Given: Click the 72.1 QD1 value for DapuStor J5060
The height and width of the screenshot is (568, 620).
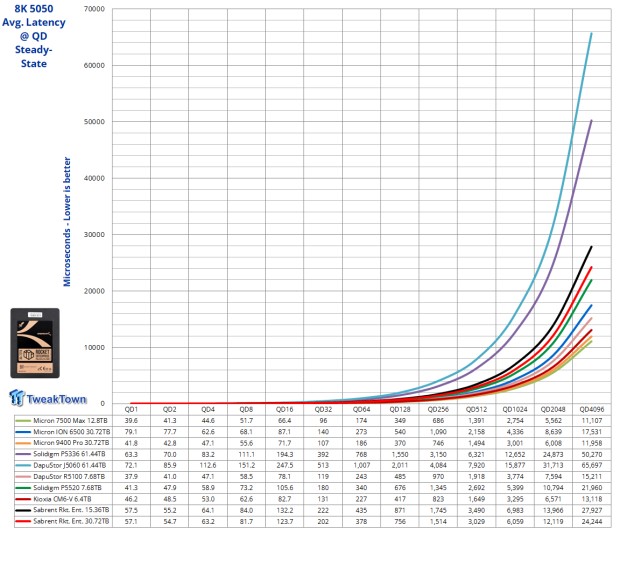Looking at the screenshot, I should click(131, 465).
